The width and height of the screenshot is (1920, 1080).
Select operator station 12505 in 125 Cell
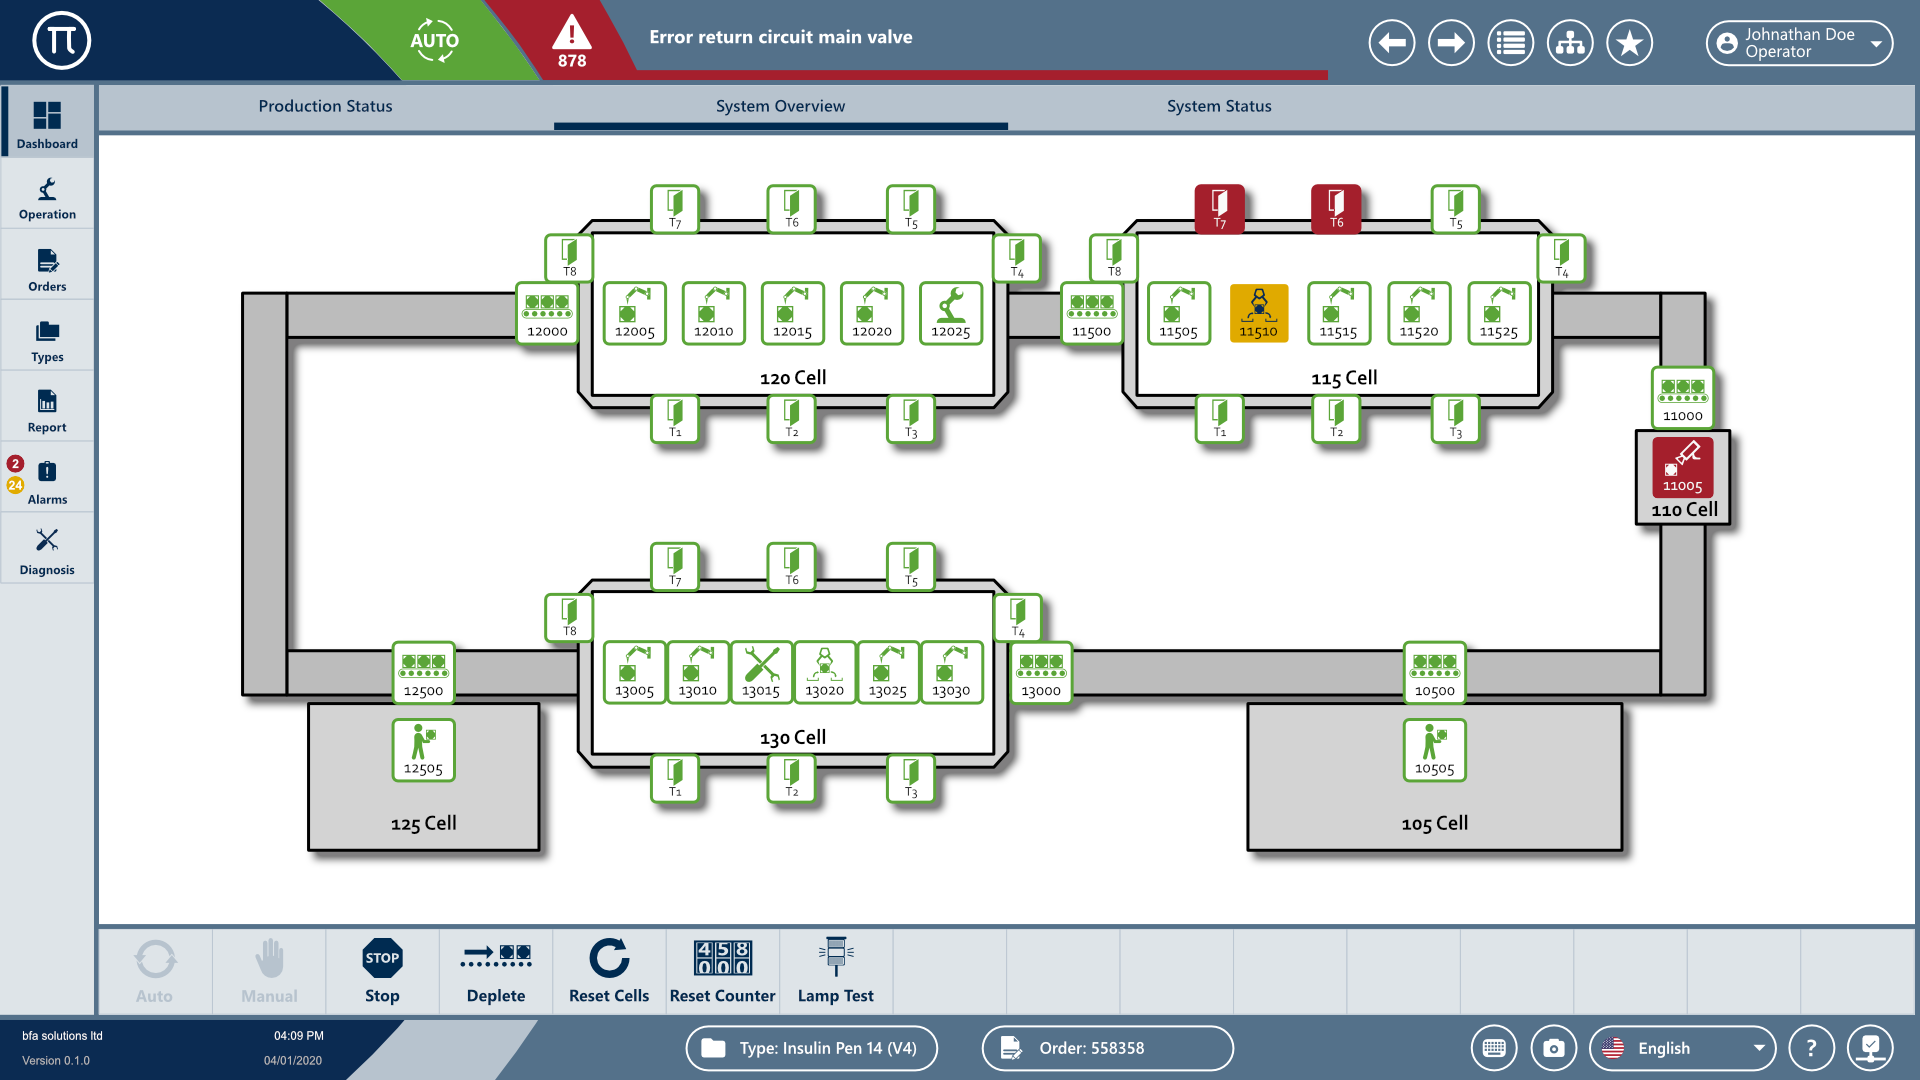[423, 750]
